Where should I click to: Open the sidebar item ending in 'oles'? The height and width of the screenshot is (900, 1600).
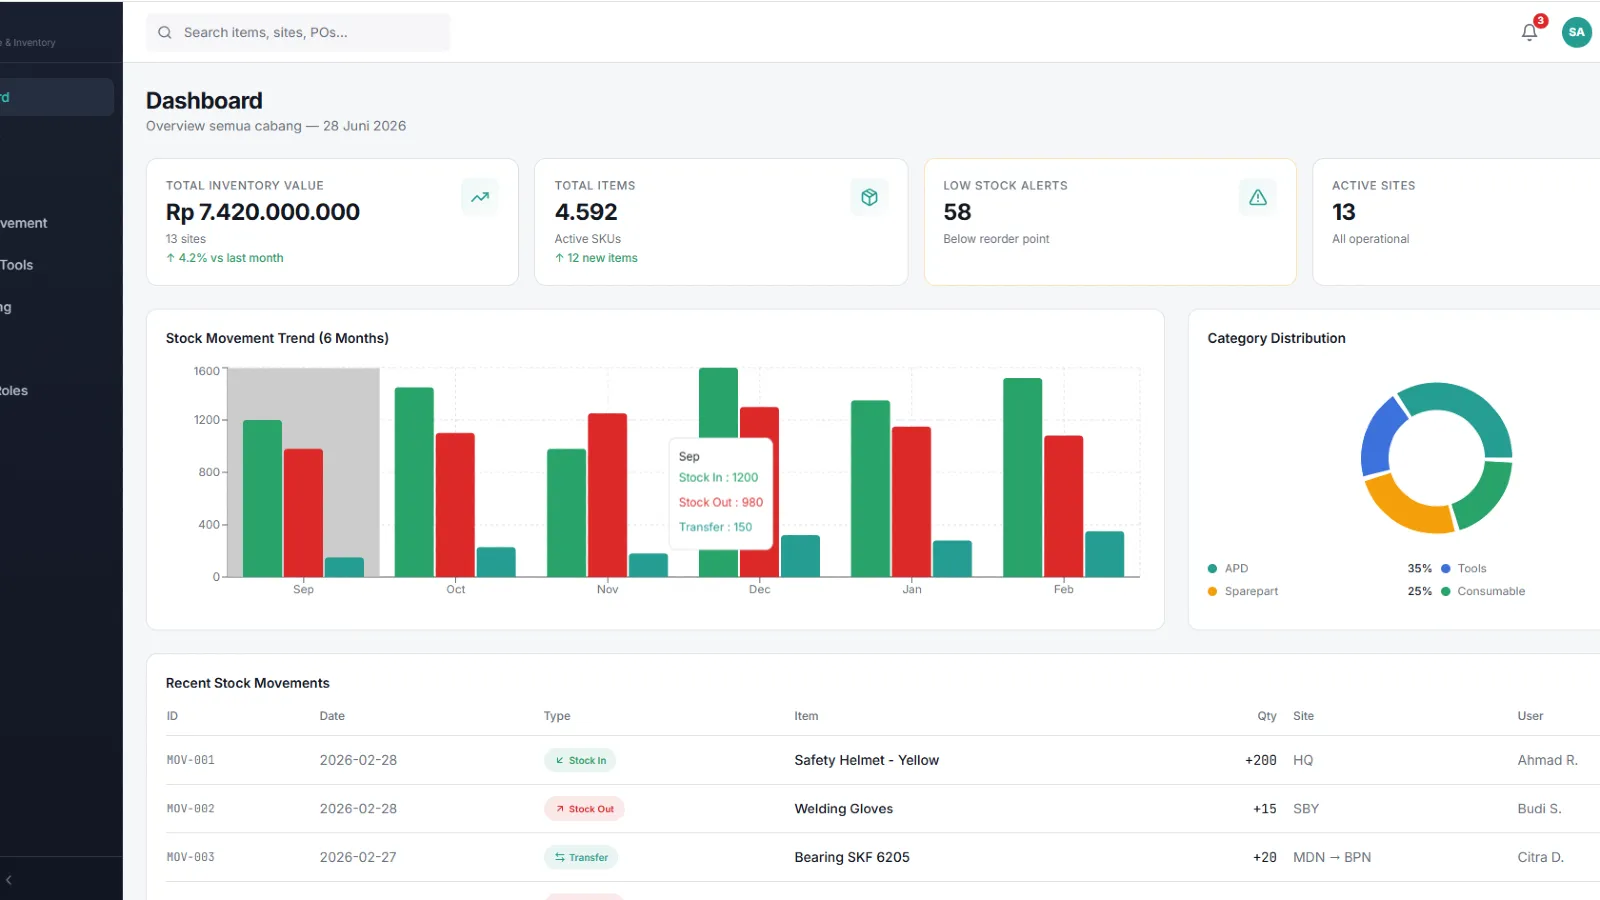14,391
